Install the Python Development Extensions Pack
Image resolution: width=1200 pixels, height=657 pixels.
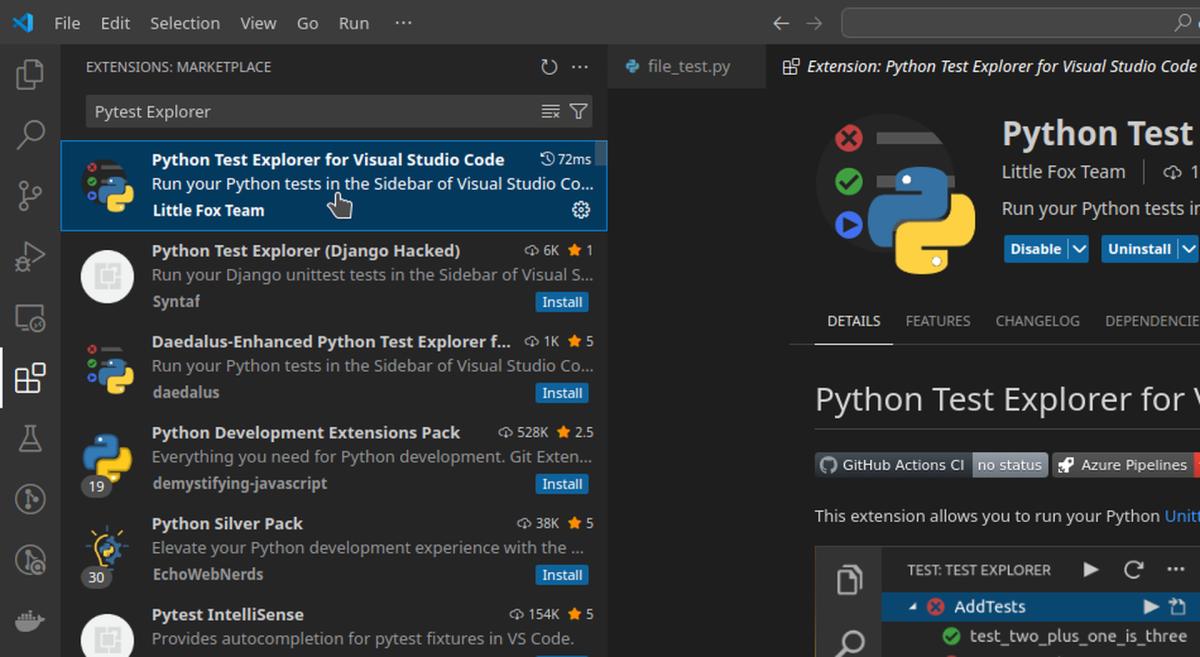coord(562,484)
